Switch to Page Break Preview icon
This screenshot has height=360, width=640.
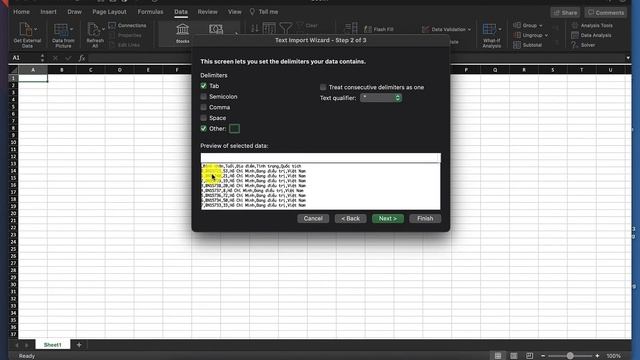529,356
